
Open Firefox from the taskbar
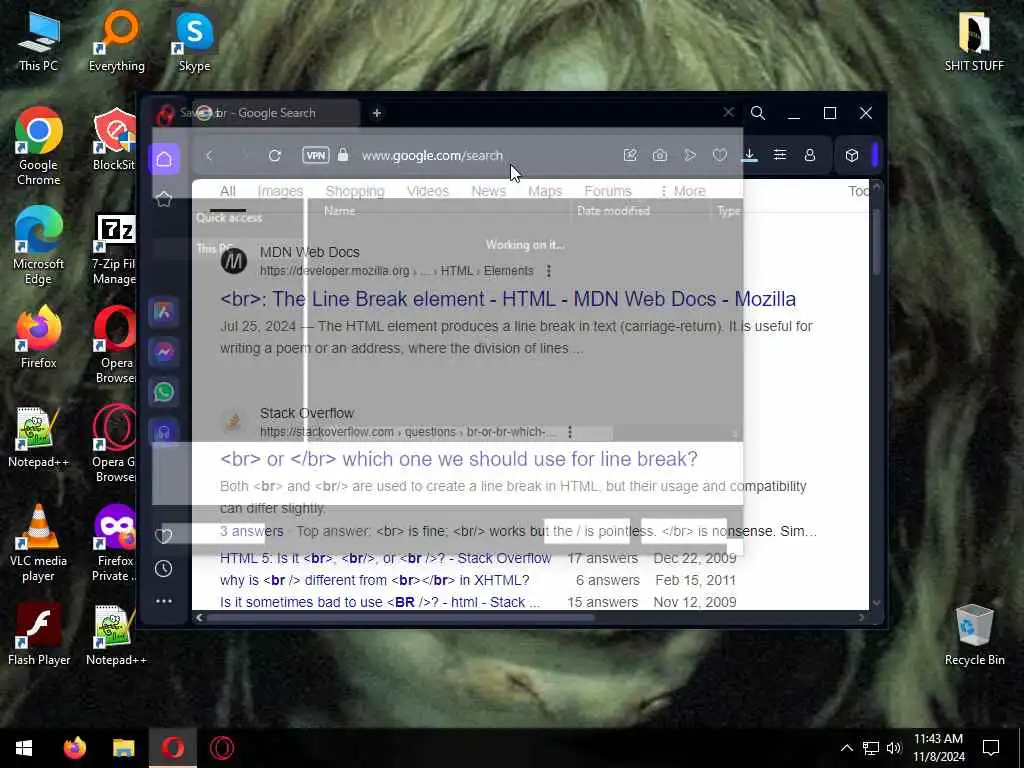pos(74,748)
